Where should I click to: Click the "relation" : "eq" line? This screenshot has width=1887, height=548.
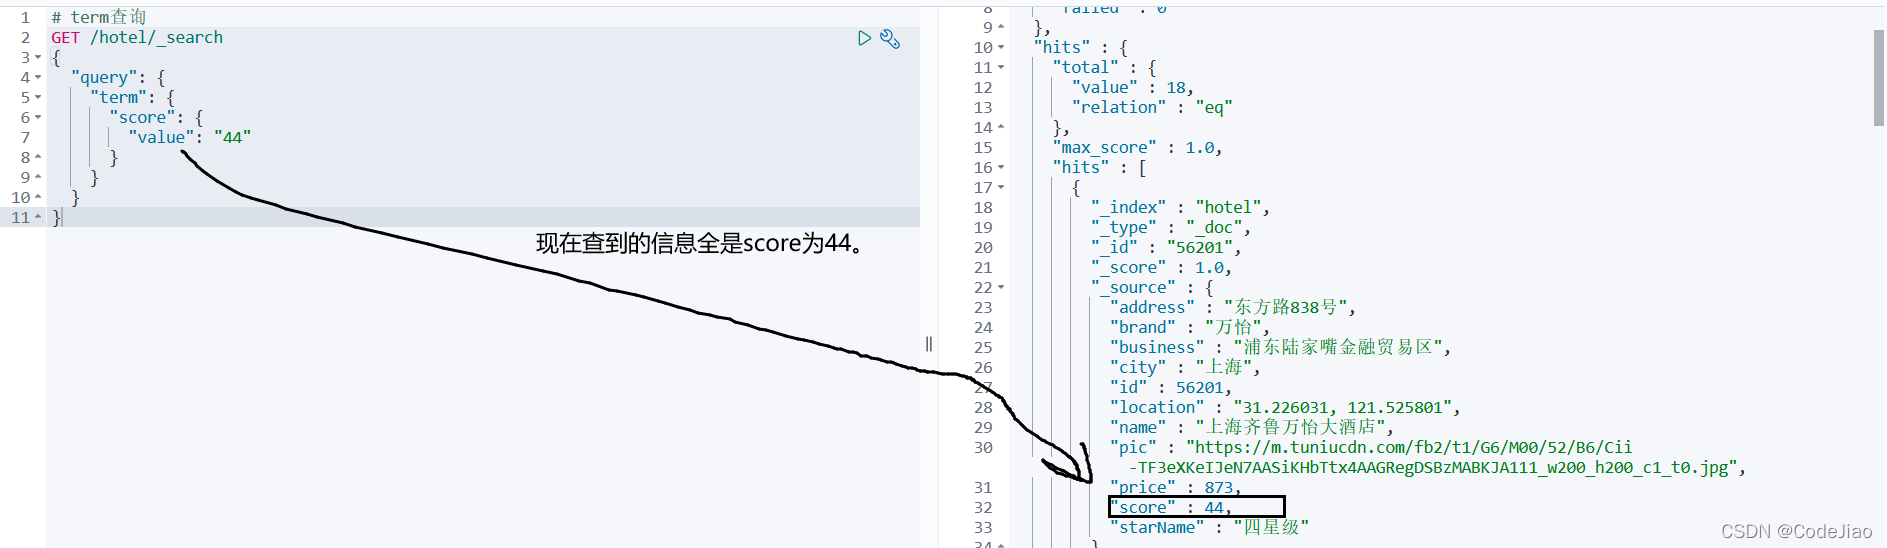(x=1151, y=107)
